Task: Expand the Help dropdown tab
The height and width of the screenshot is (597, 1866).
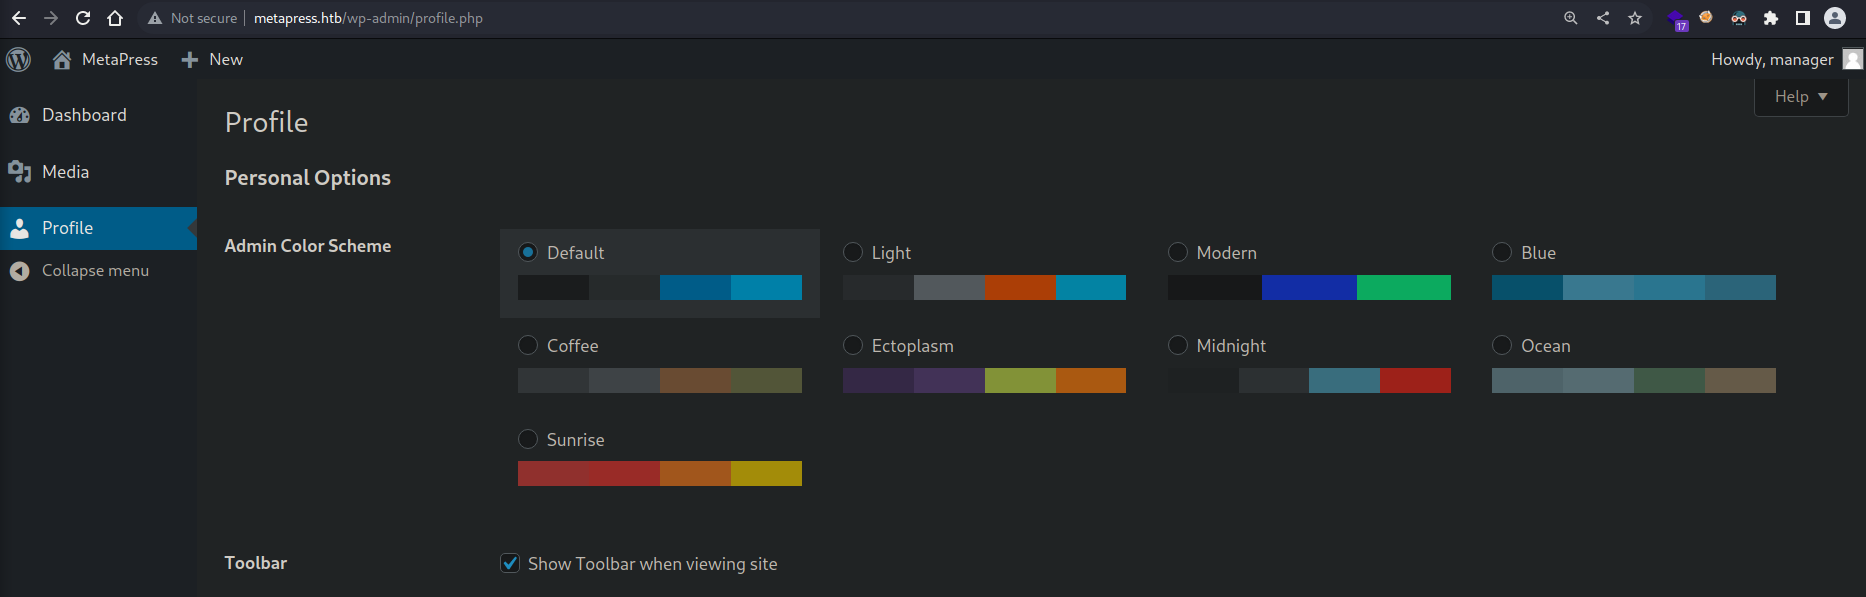Action: coord(1800,97)
